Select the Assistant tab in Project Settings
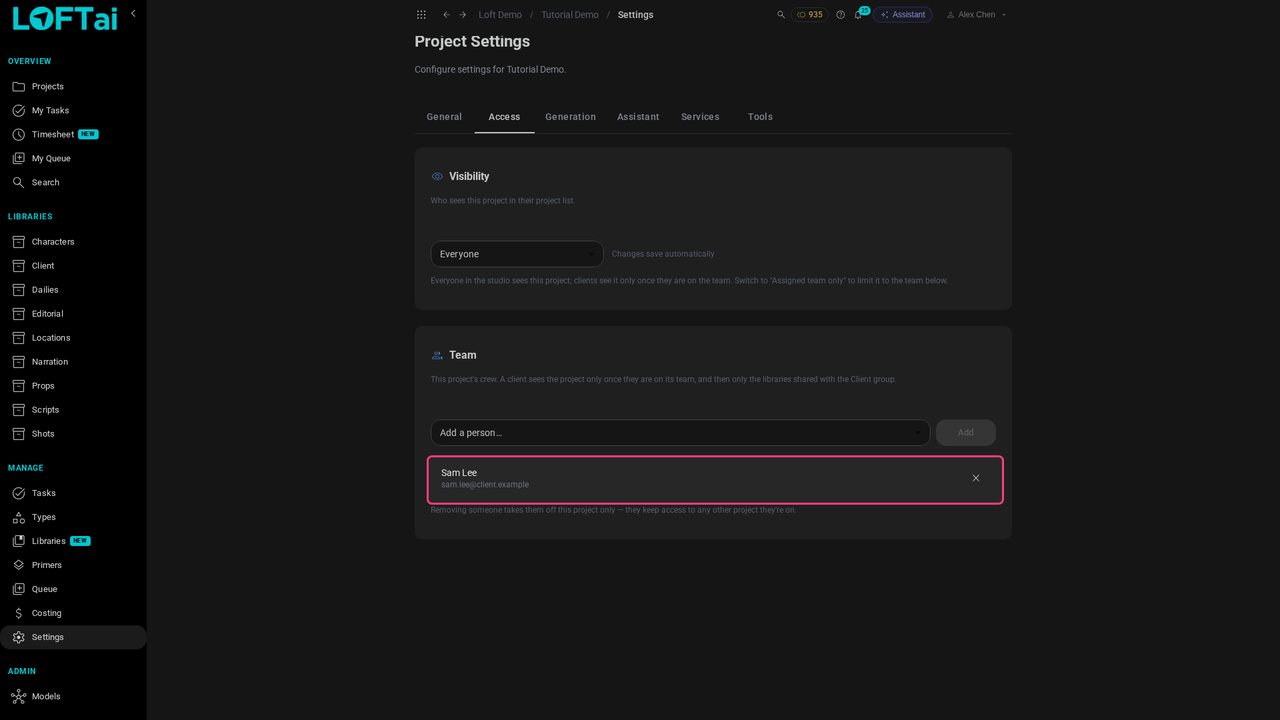This screenshot has height=720, width=1280. coord(638,117)
